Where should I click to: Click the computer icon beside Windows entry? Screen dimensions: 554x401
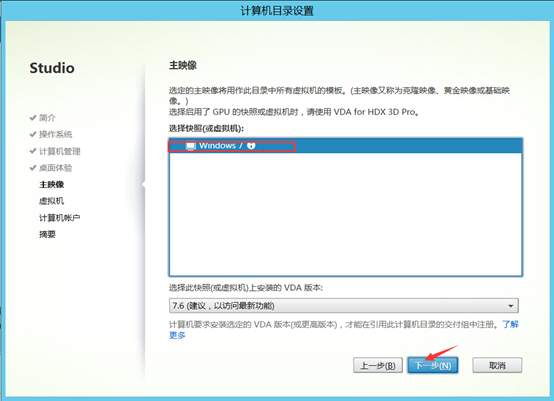(190, 146)
